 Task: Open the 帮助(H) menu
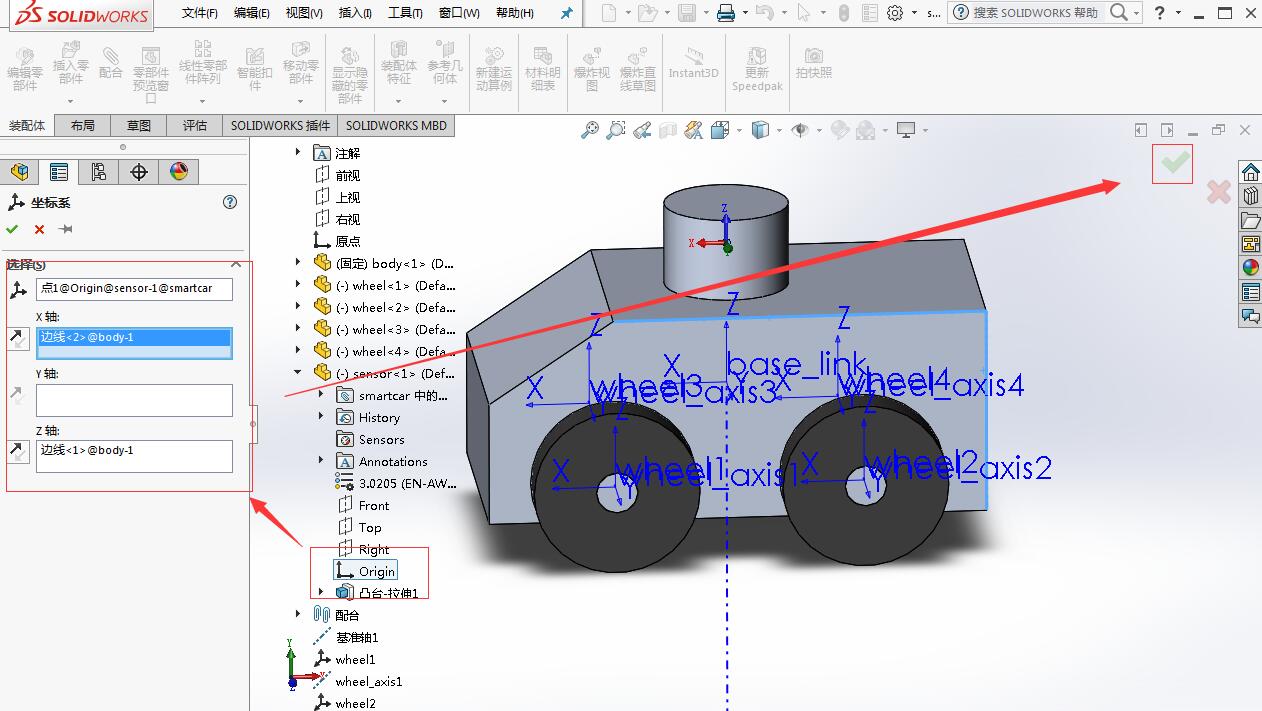pyautogui.click(x=515, y=13)
